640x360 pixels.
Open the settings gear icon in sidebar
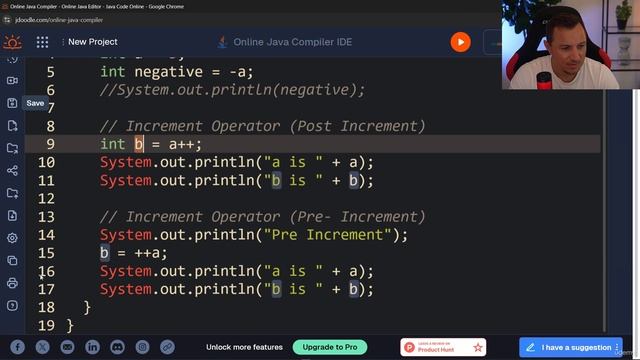(12, 238)
